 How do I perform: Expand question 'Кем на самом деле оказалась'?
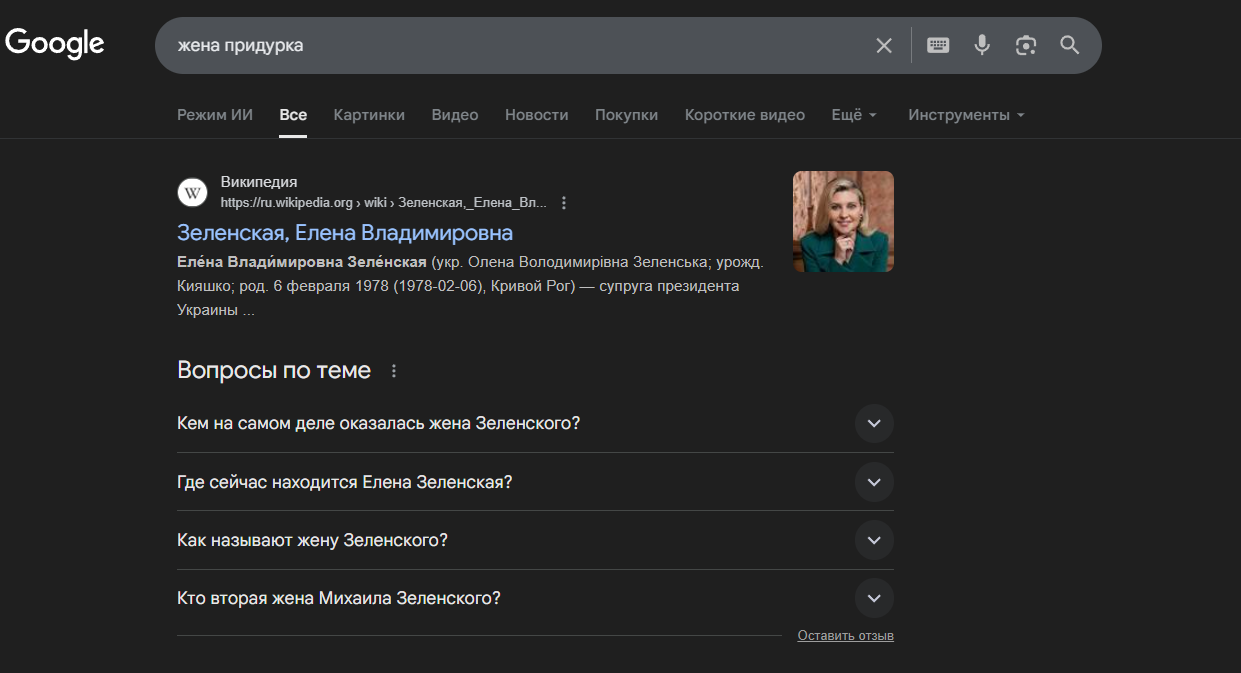pos(874,423)
